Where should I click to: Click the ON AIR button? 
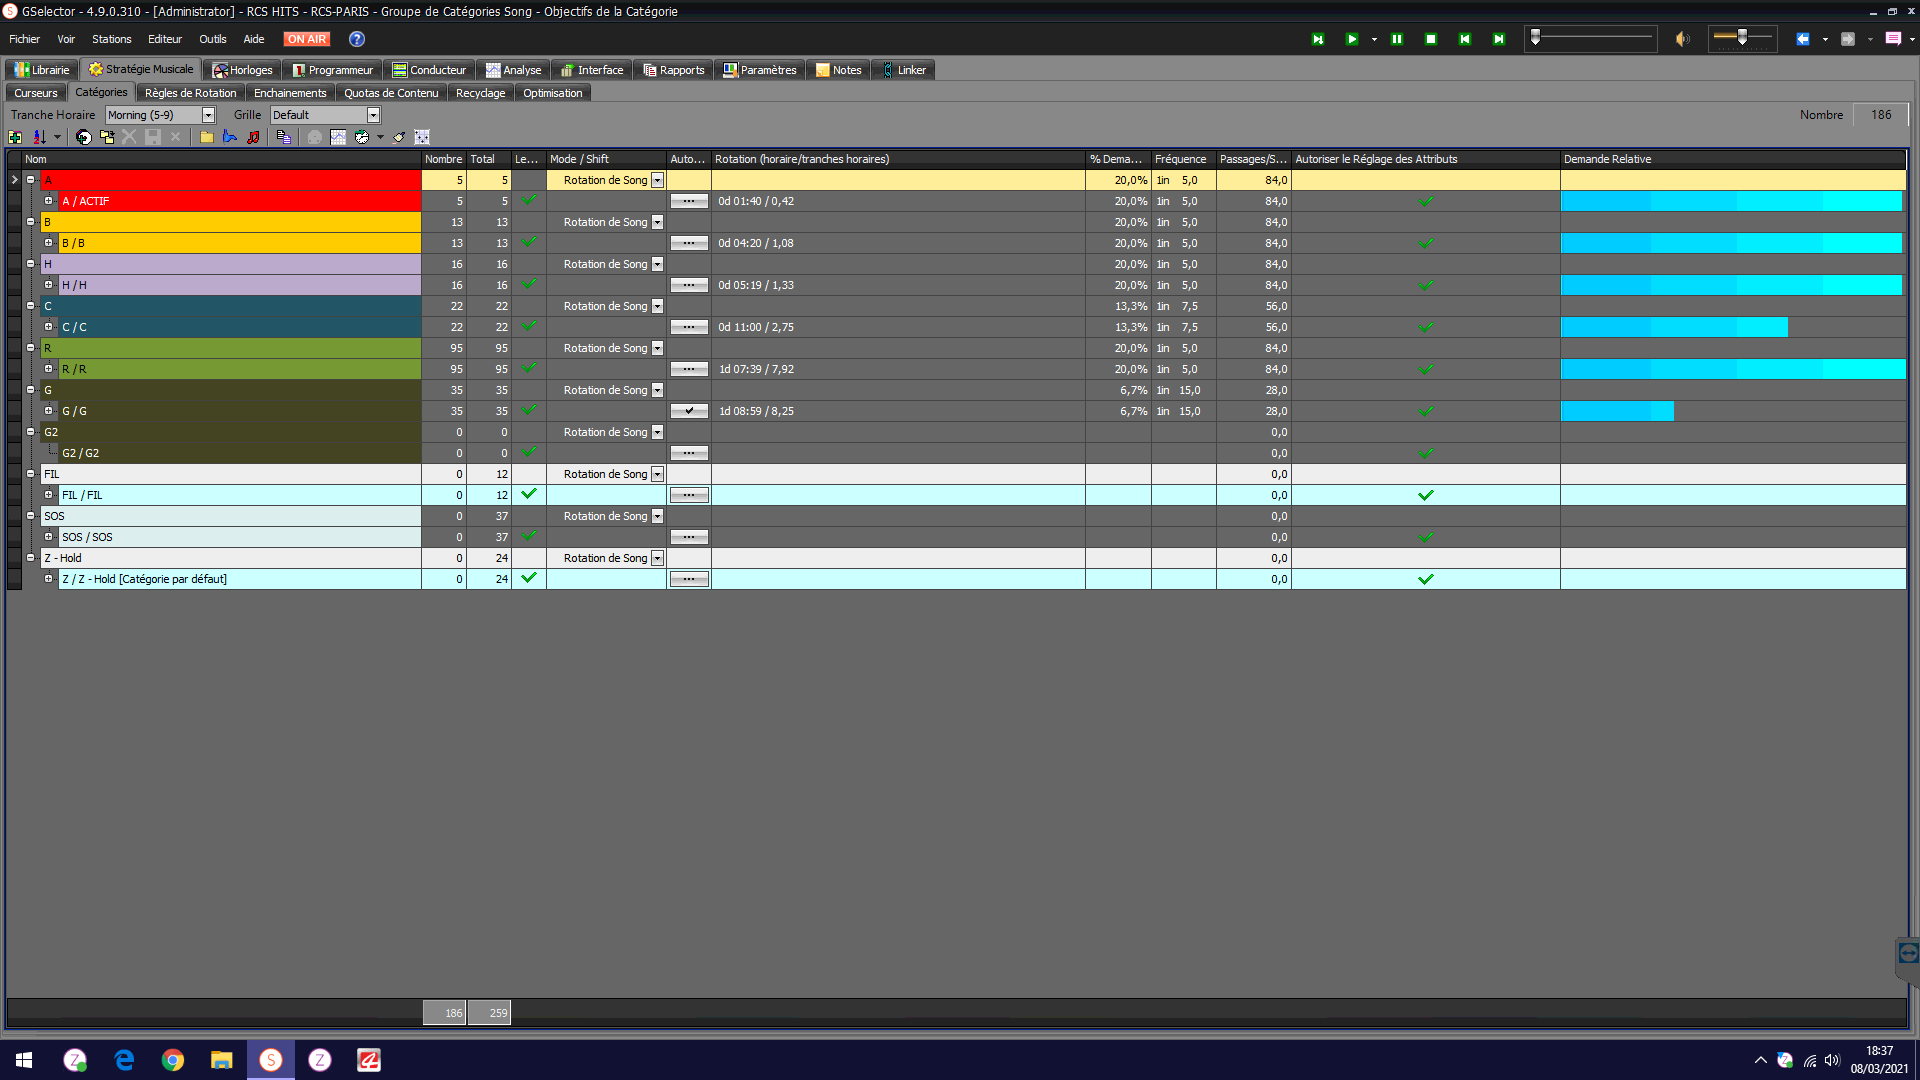coord(307,39)
